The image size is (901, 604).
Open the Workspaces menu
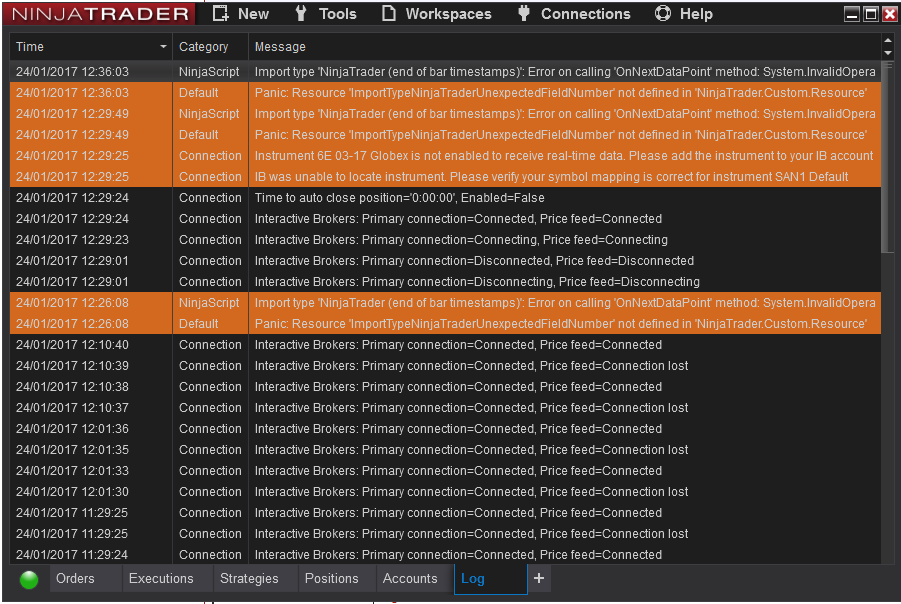pos(437,14)
